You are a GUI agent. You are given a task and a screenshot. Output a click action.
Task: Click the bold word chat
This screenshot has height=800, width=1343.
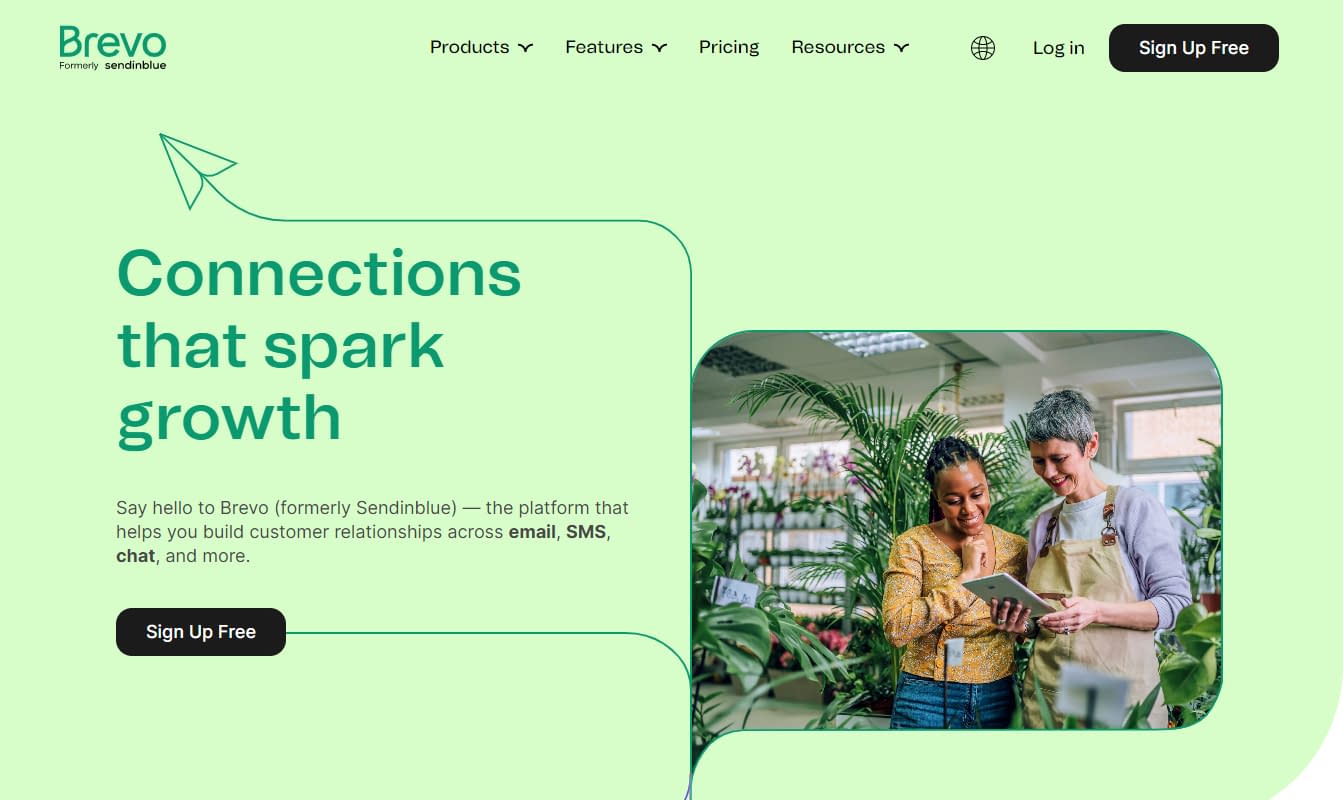pyautogui.click(x=135, y=556)
